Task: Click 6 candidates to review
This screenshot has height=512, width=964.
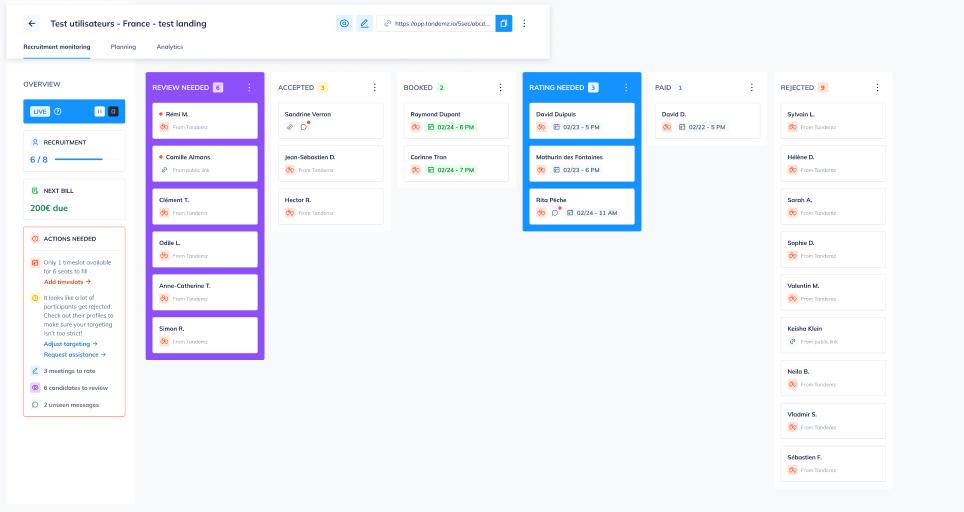Action: [x=76, y=388]
